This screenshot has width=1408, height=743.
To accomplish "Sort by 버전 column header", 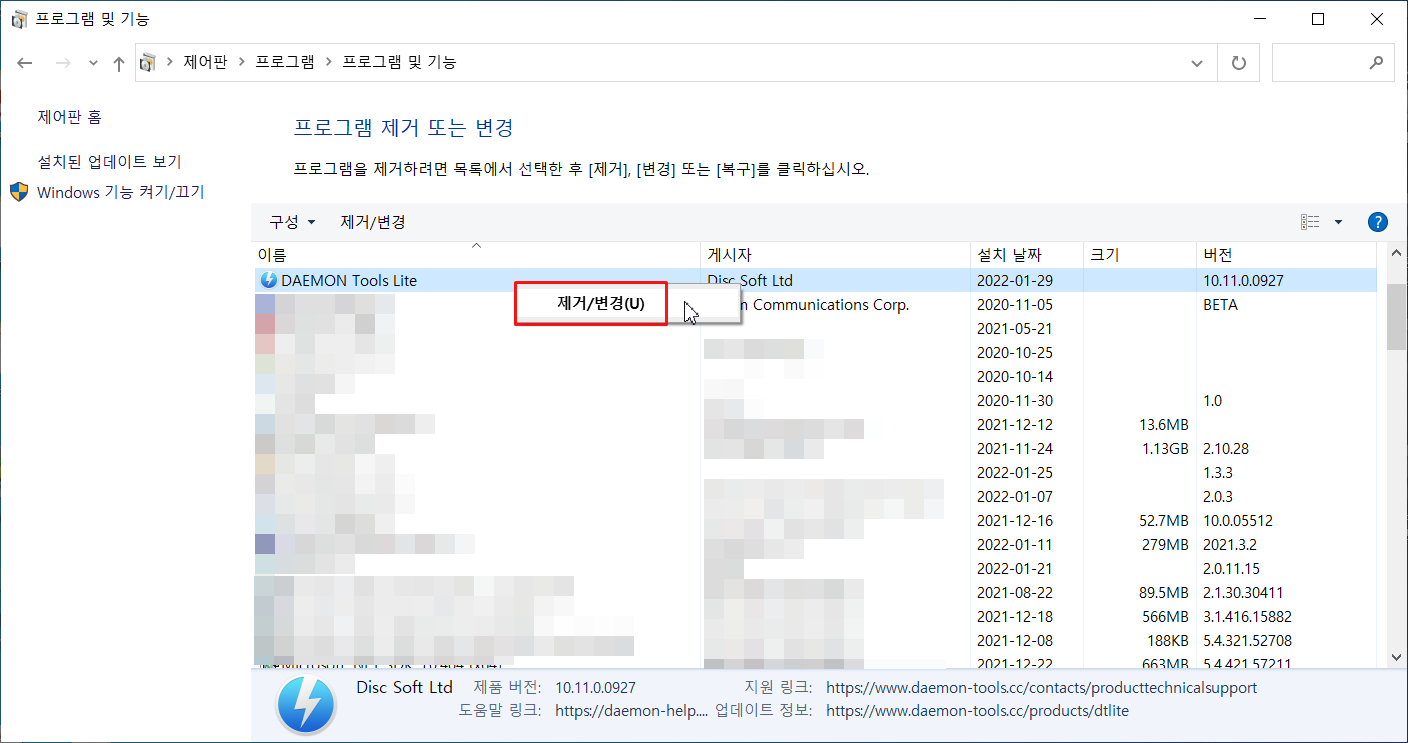I will click(1286, 255).
